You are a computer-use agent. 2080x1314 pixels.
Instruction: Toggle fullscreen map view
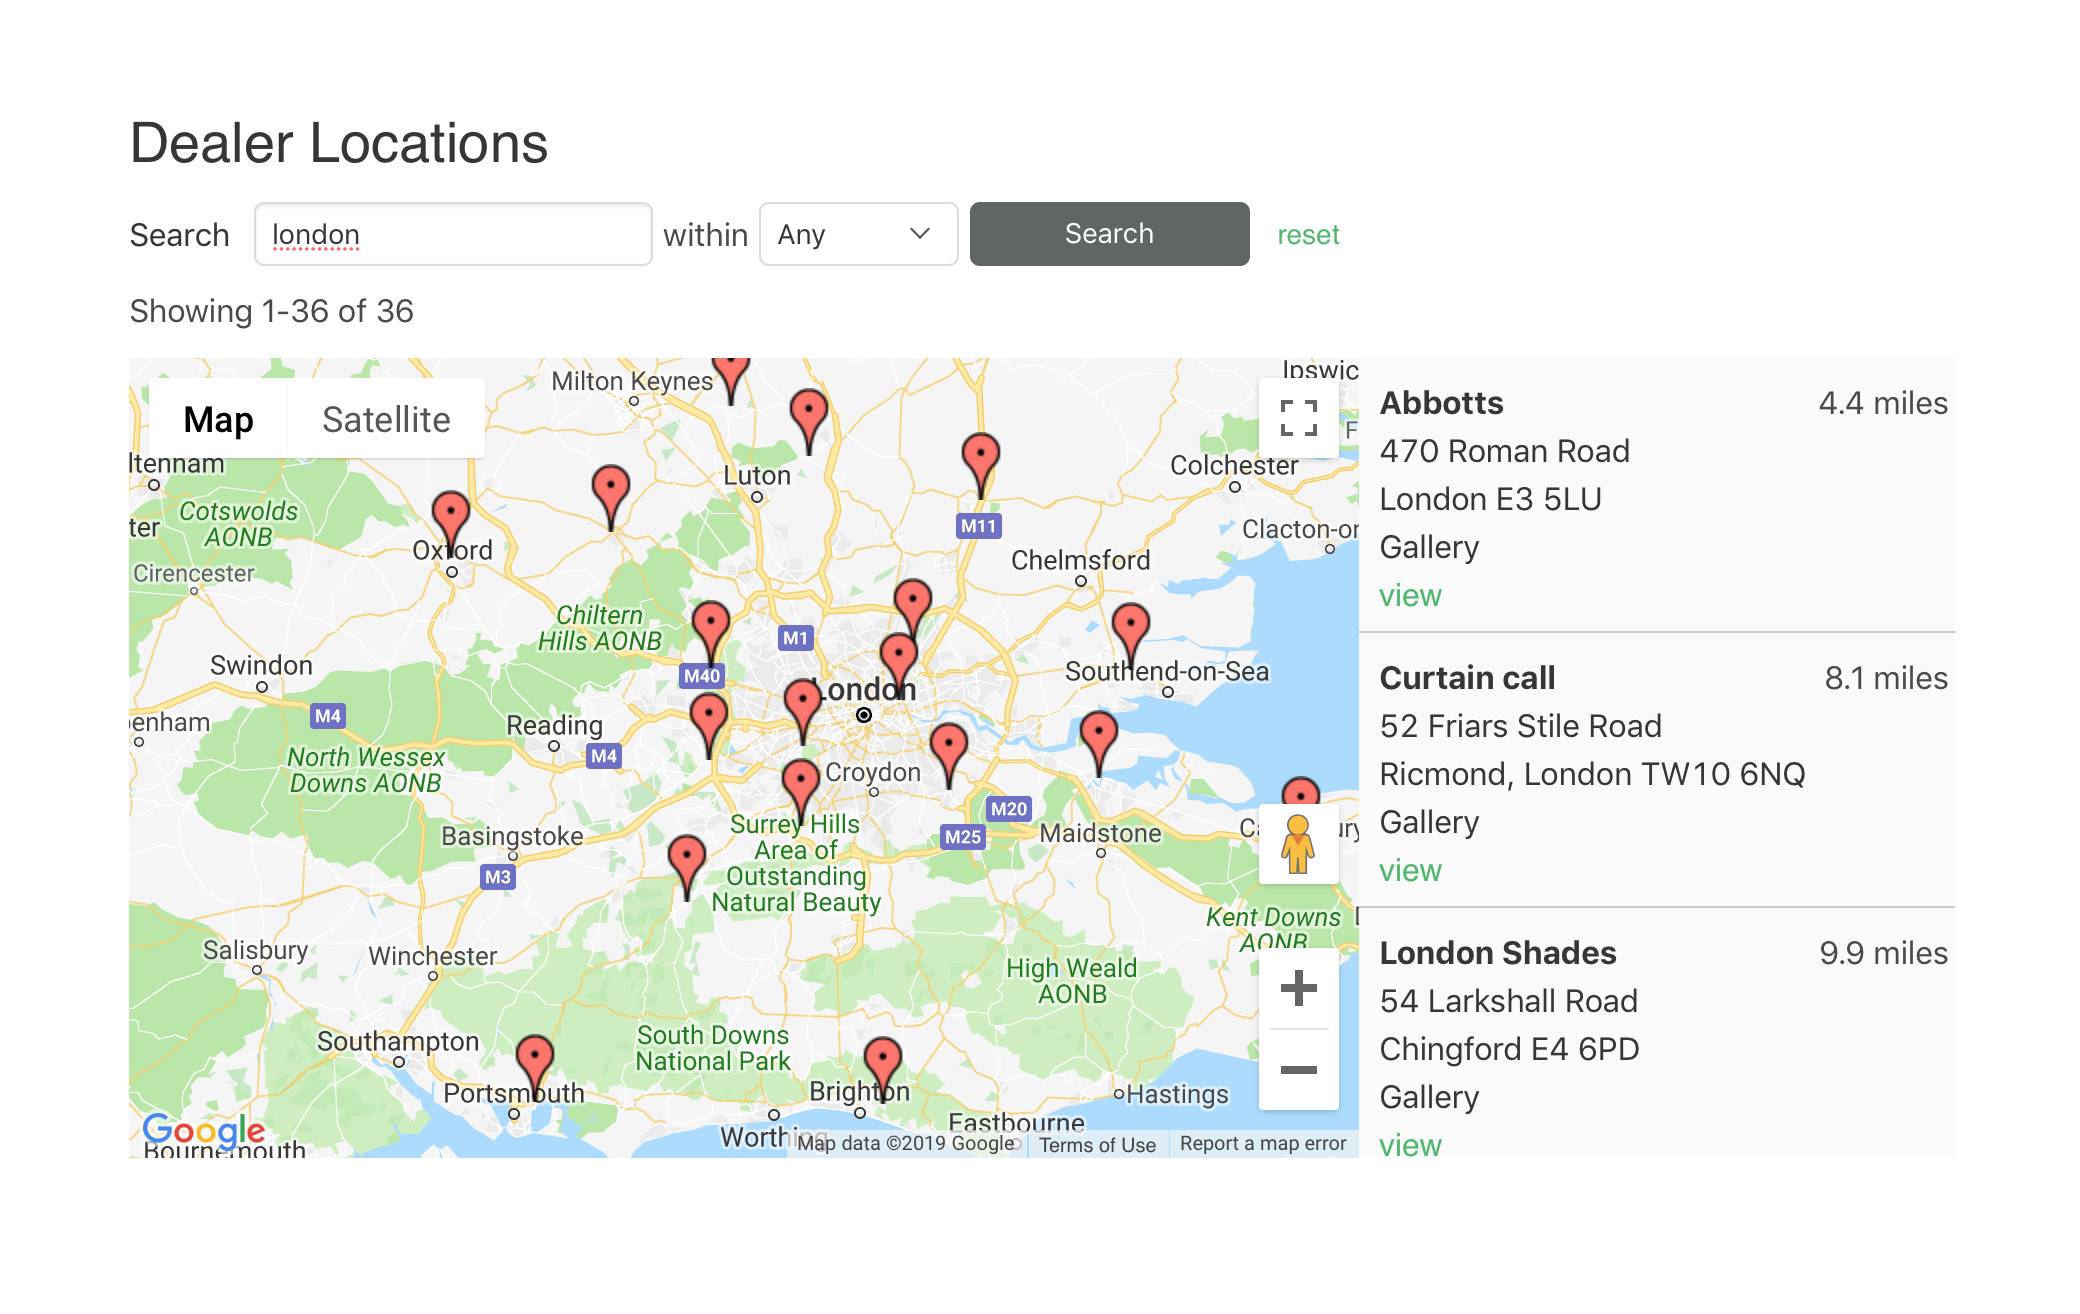(x=1298, y=418)
